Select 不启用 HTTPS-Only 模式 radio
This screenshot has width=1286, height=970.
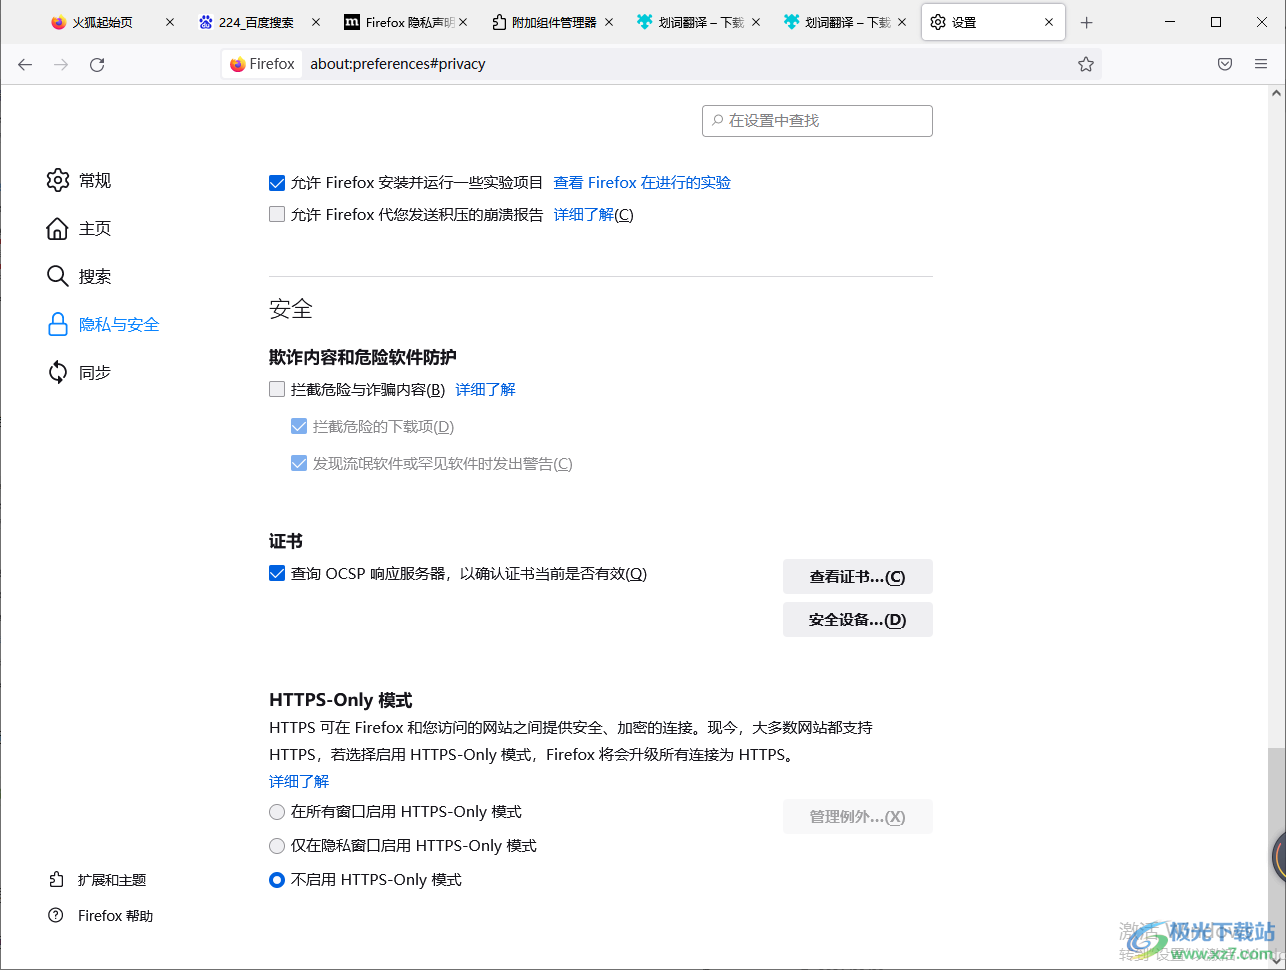click(x=277, y=880)
